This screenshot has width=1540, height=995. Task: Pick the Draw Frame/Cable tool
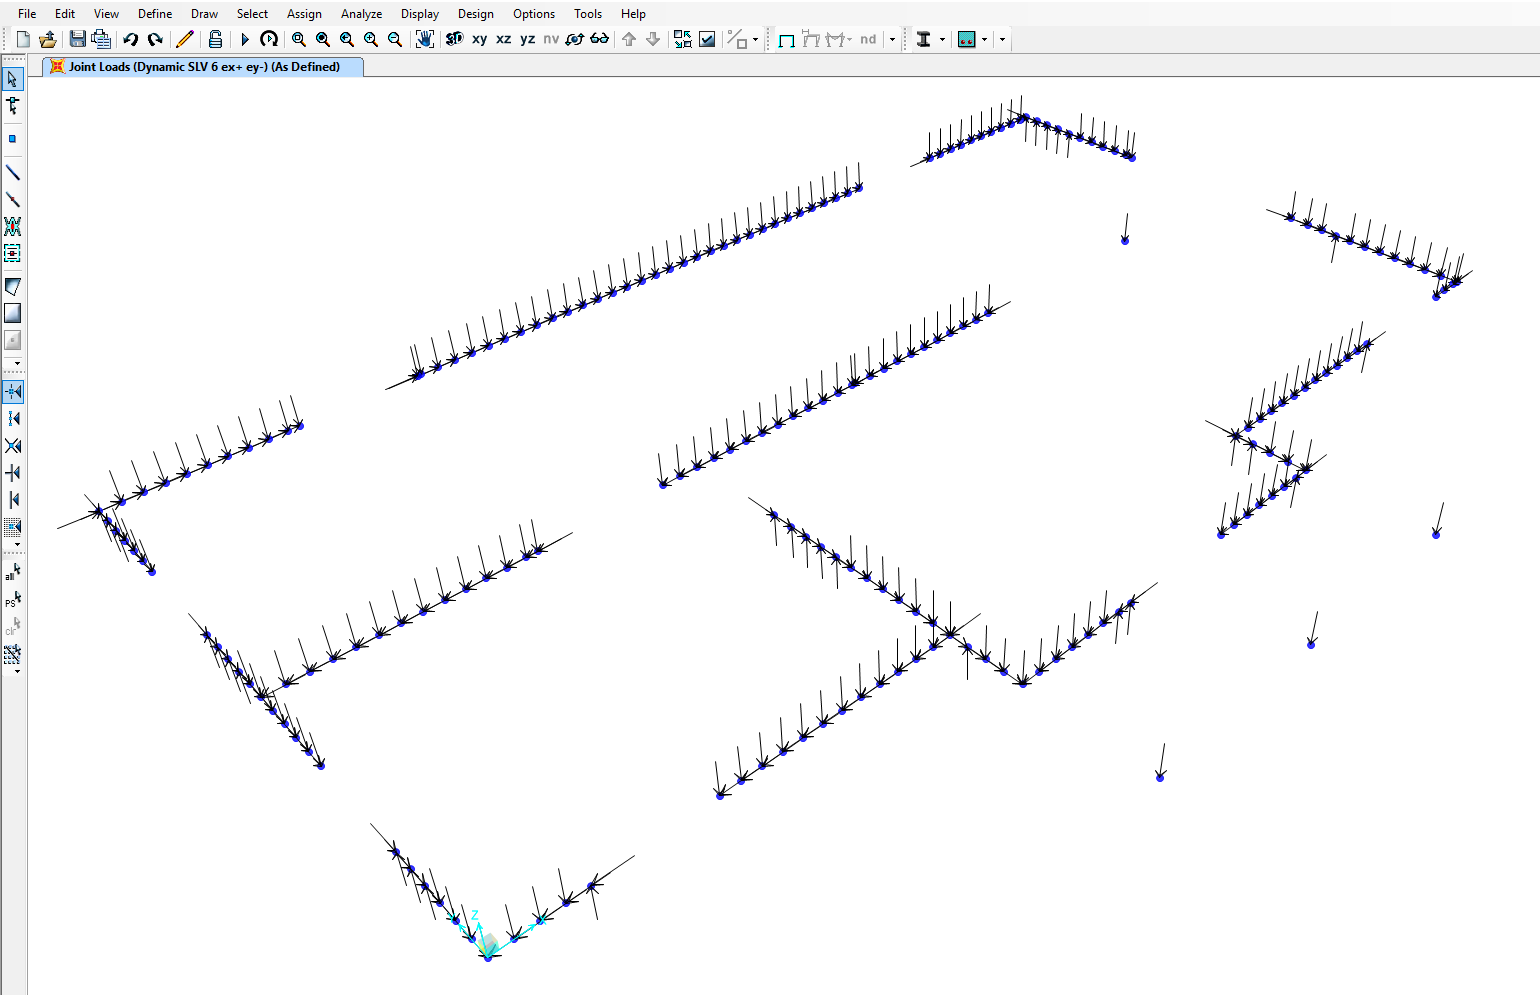[x=13, y=173]
